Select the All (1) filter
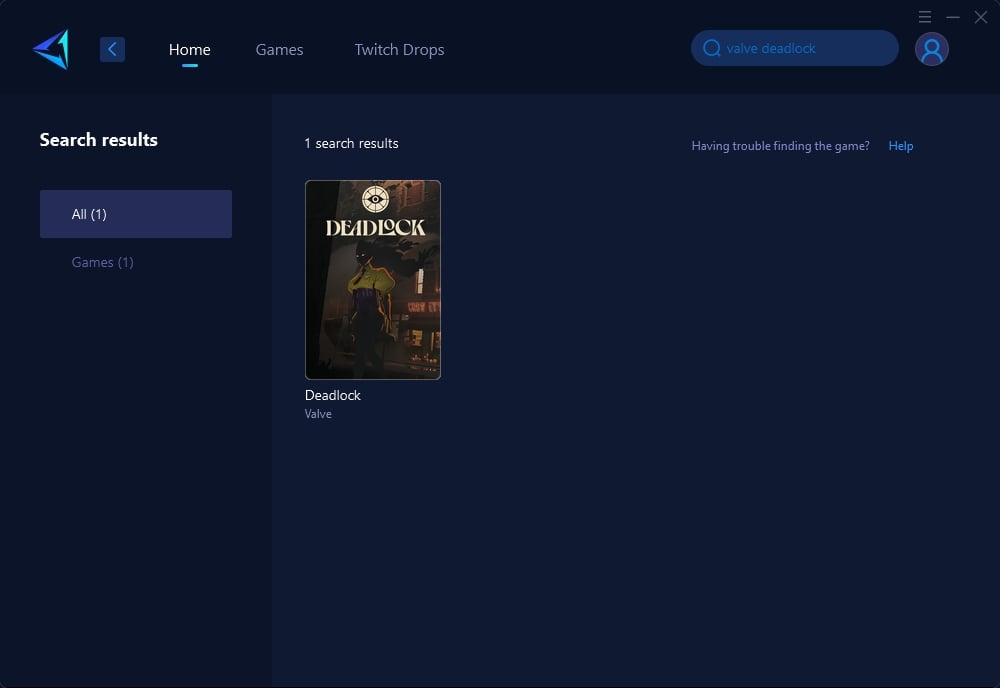Viewport: 1000px width, 688px height. (136, 214)
